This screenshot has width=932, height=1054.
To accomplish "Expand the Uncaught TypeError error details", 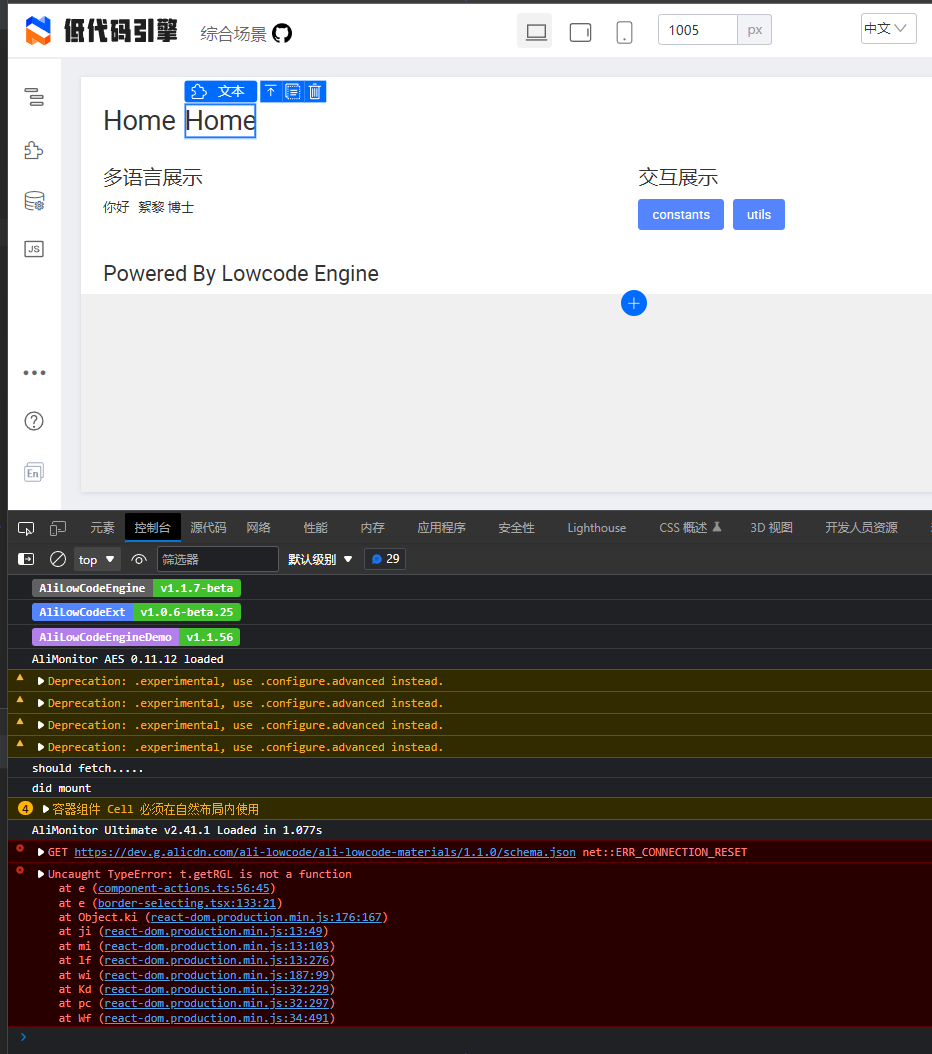I will 42,873.
